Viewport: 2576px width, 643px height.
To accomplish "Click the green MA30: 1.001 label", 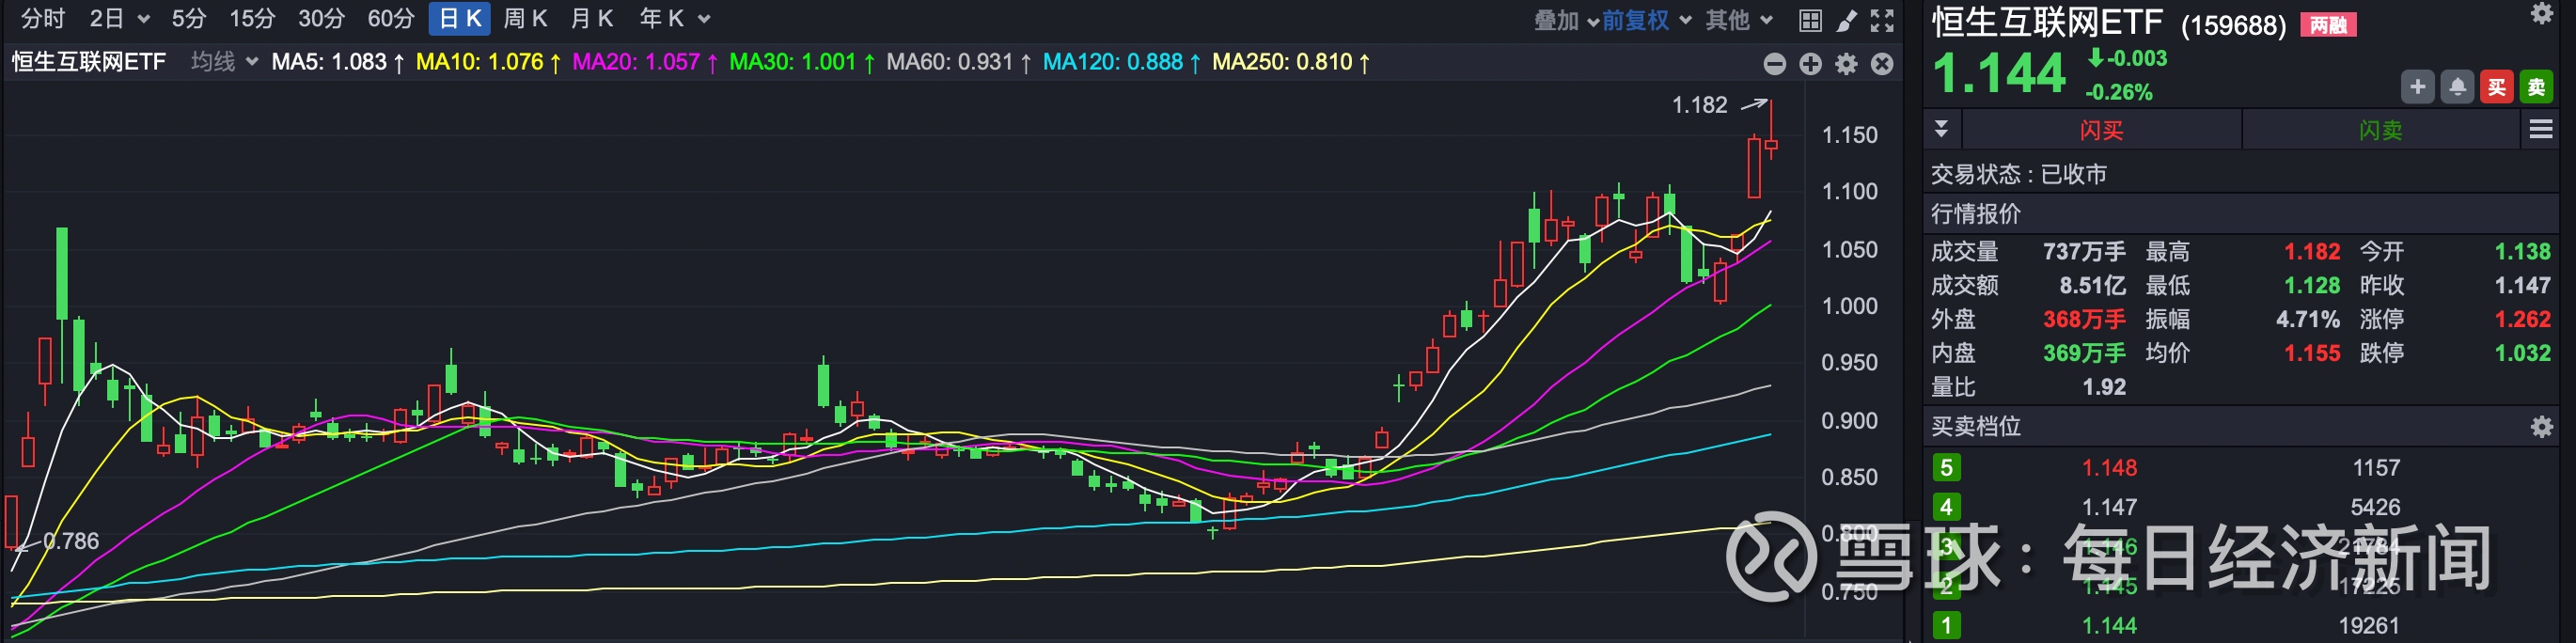I will (x=802, y=62).
